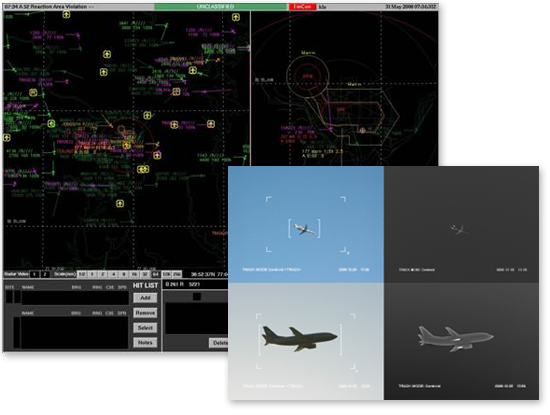The width and height of the screenshot is (550, 415).
Task: Click the partially visible Delete button
Action: [219, 343]
